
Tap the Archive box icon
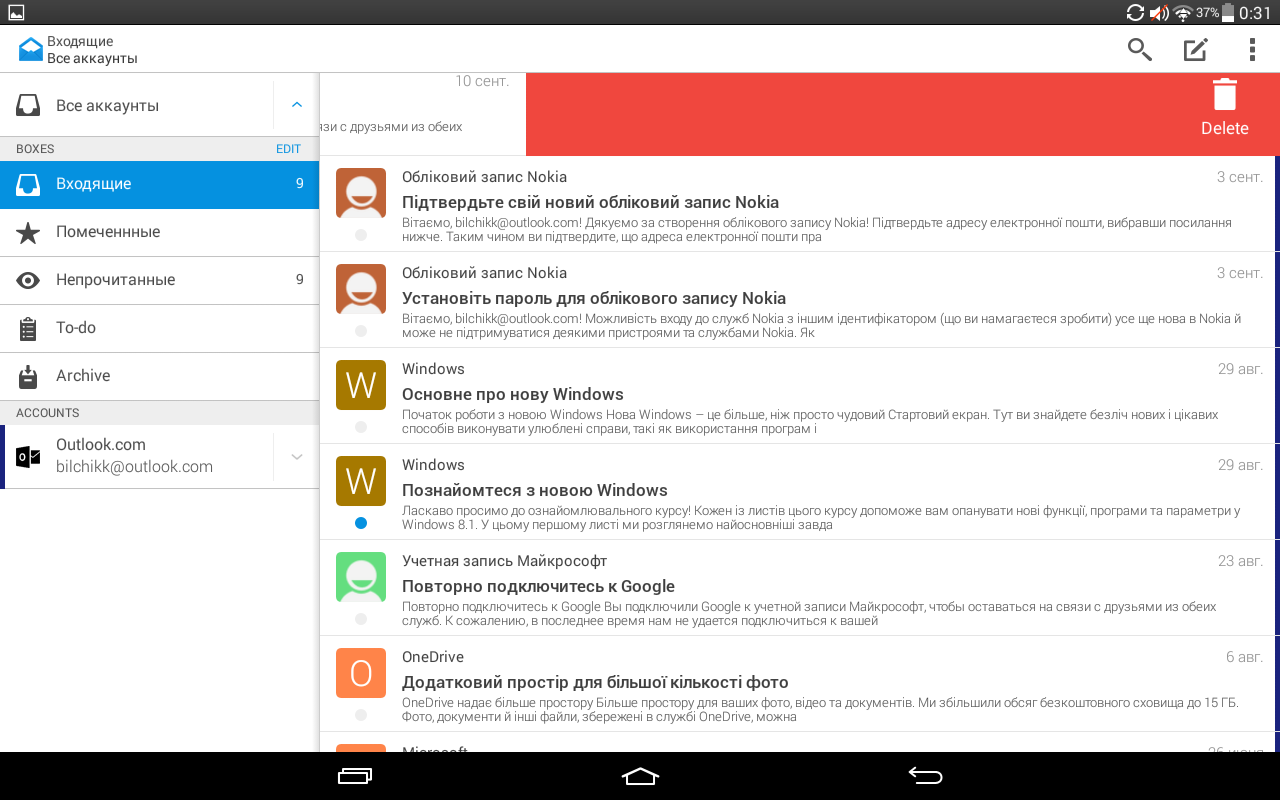[x=28, y=376]
